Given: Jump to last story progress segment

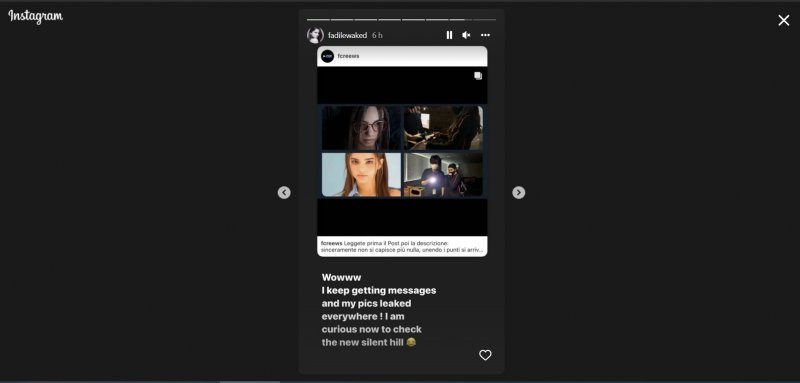Looking at the screenshot, I should tap(484, 19).
